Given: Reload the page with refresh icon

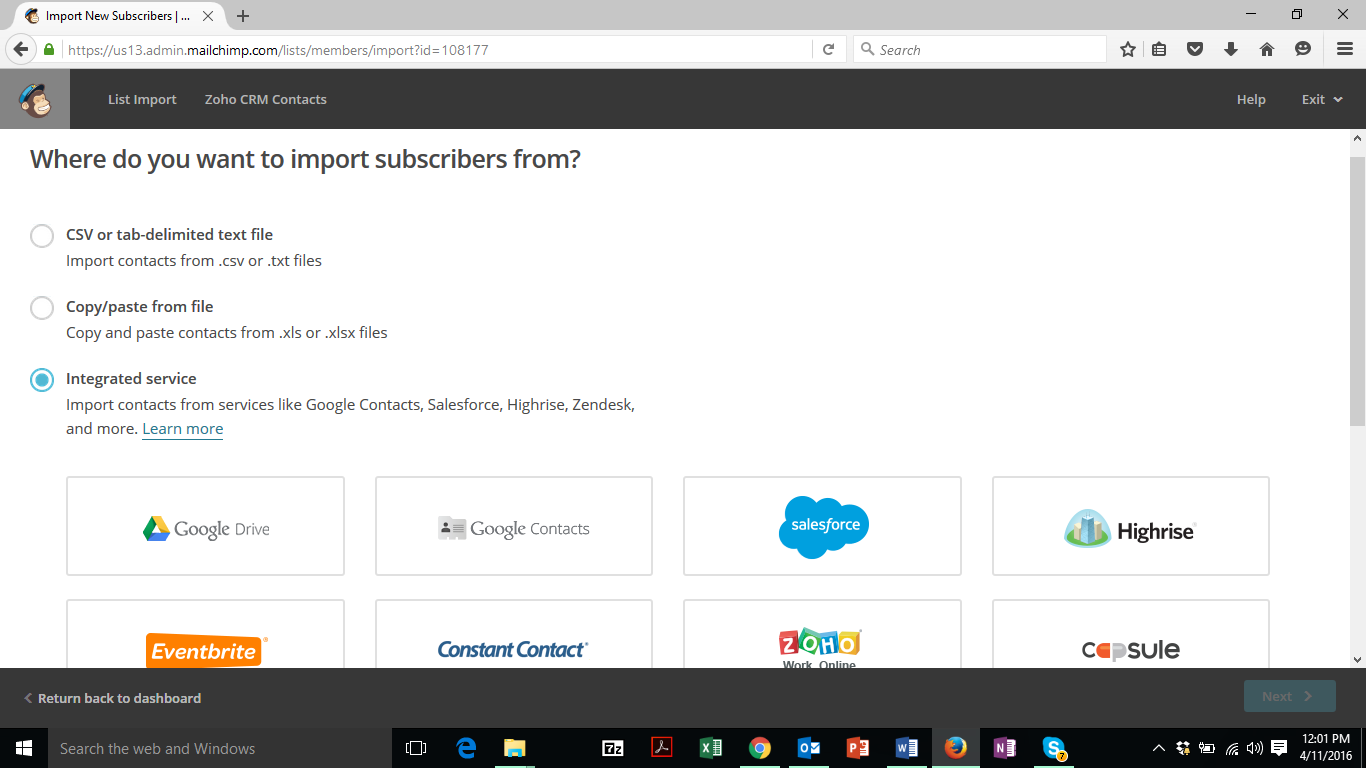Looking at the screenshot, I should click(x=828, y=49).
